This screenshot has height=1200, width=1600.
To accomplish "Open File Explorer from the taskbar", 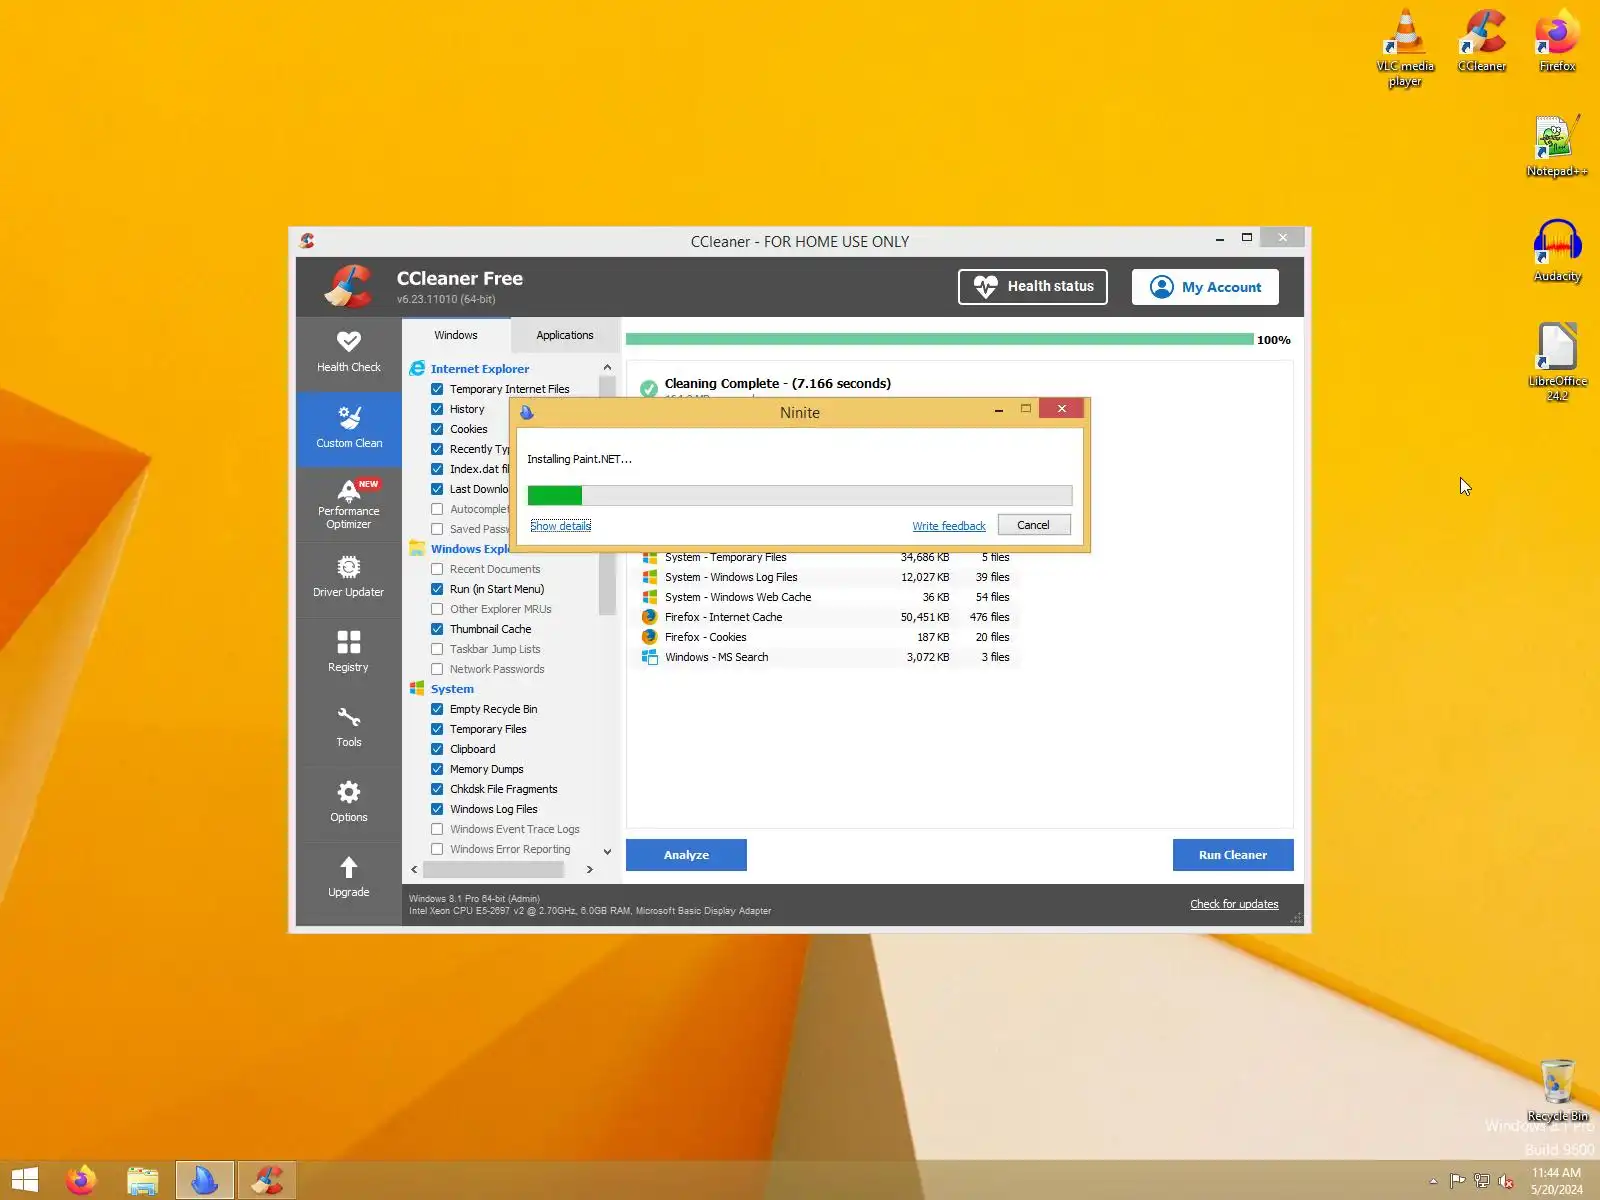I will pyautogui.click(x=143, y=1180).
